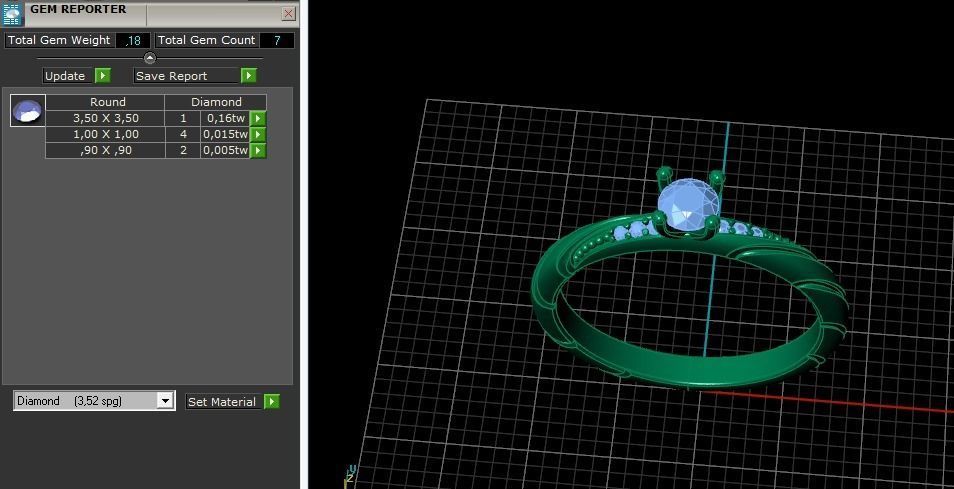Select the center round diamond on the ring
954x489 pixels.
(x=689, y=206)
